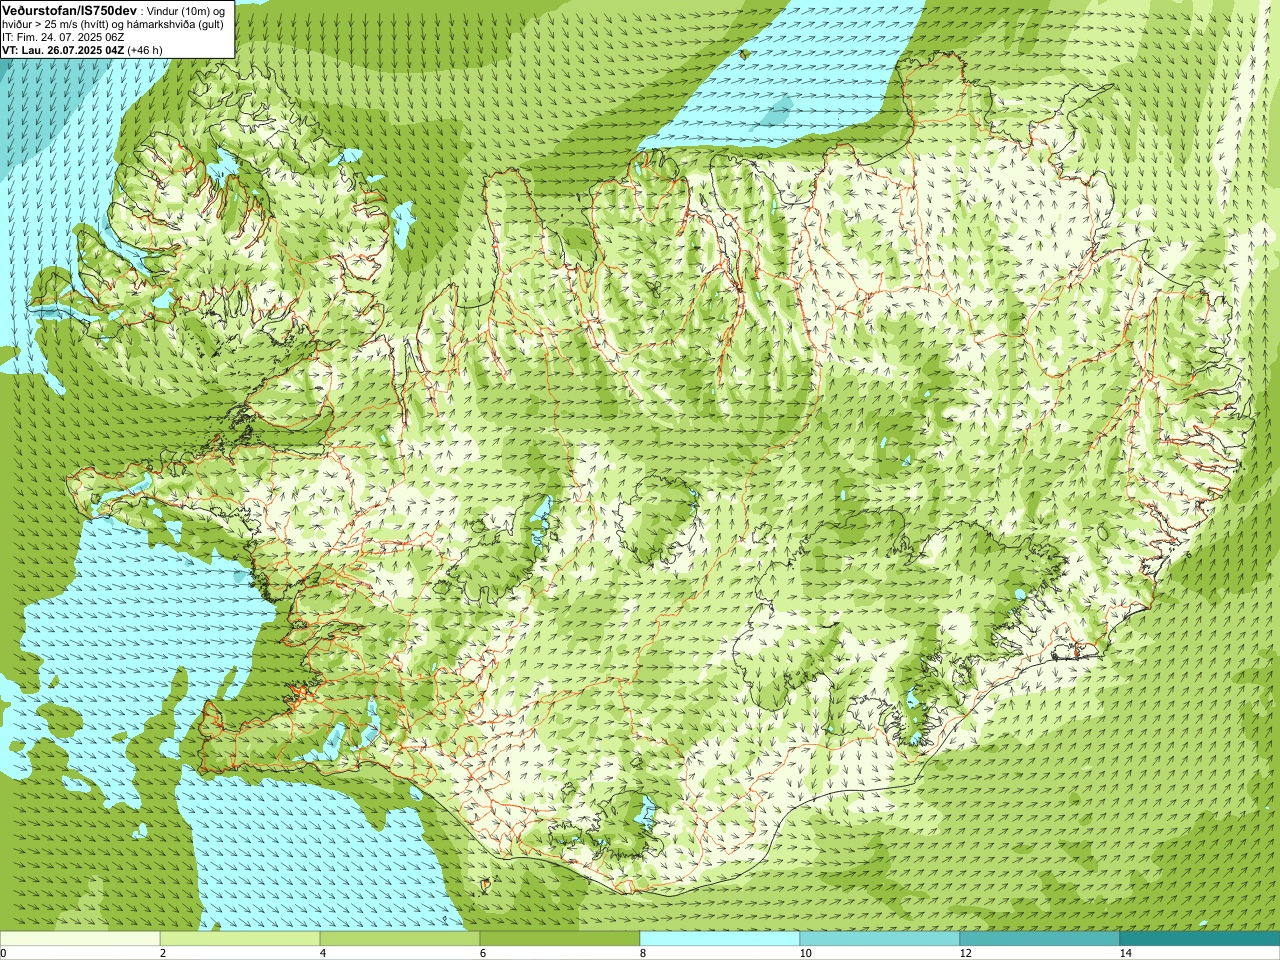Click the '6' tick label on the legend
1280x960 pixels.
tap(483, 953)
